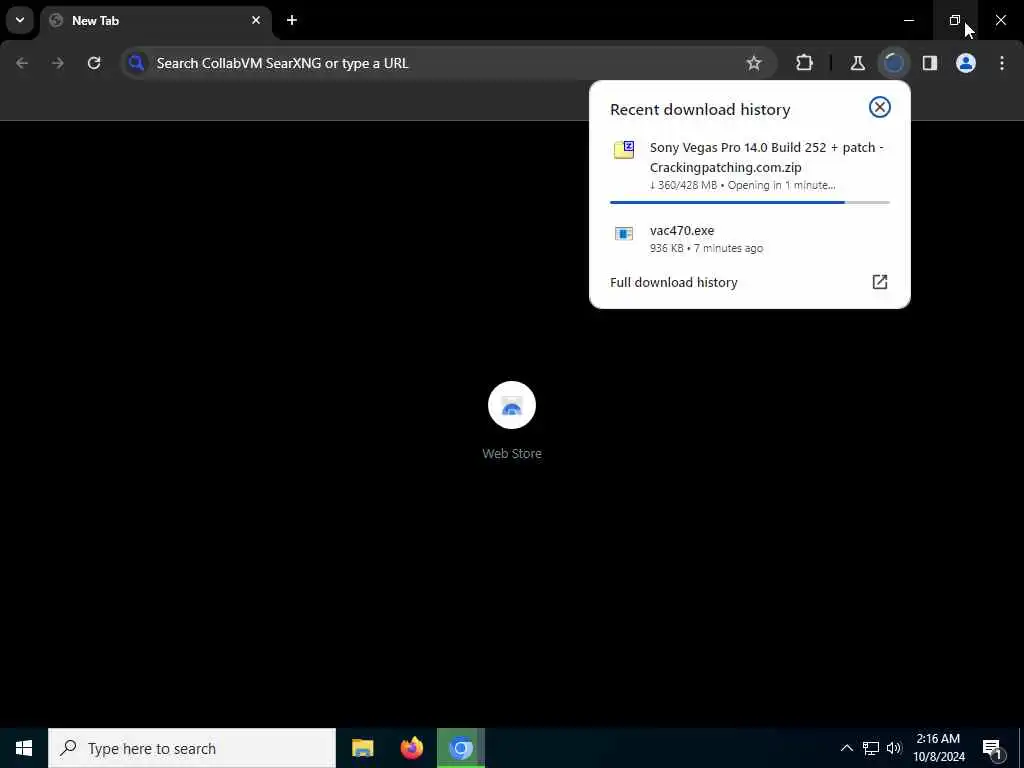The image size is (1024, 768).
Task: Toggle the downloads bubble icon in toolbar
Action: (x=893, y=63)
